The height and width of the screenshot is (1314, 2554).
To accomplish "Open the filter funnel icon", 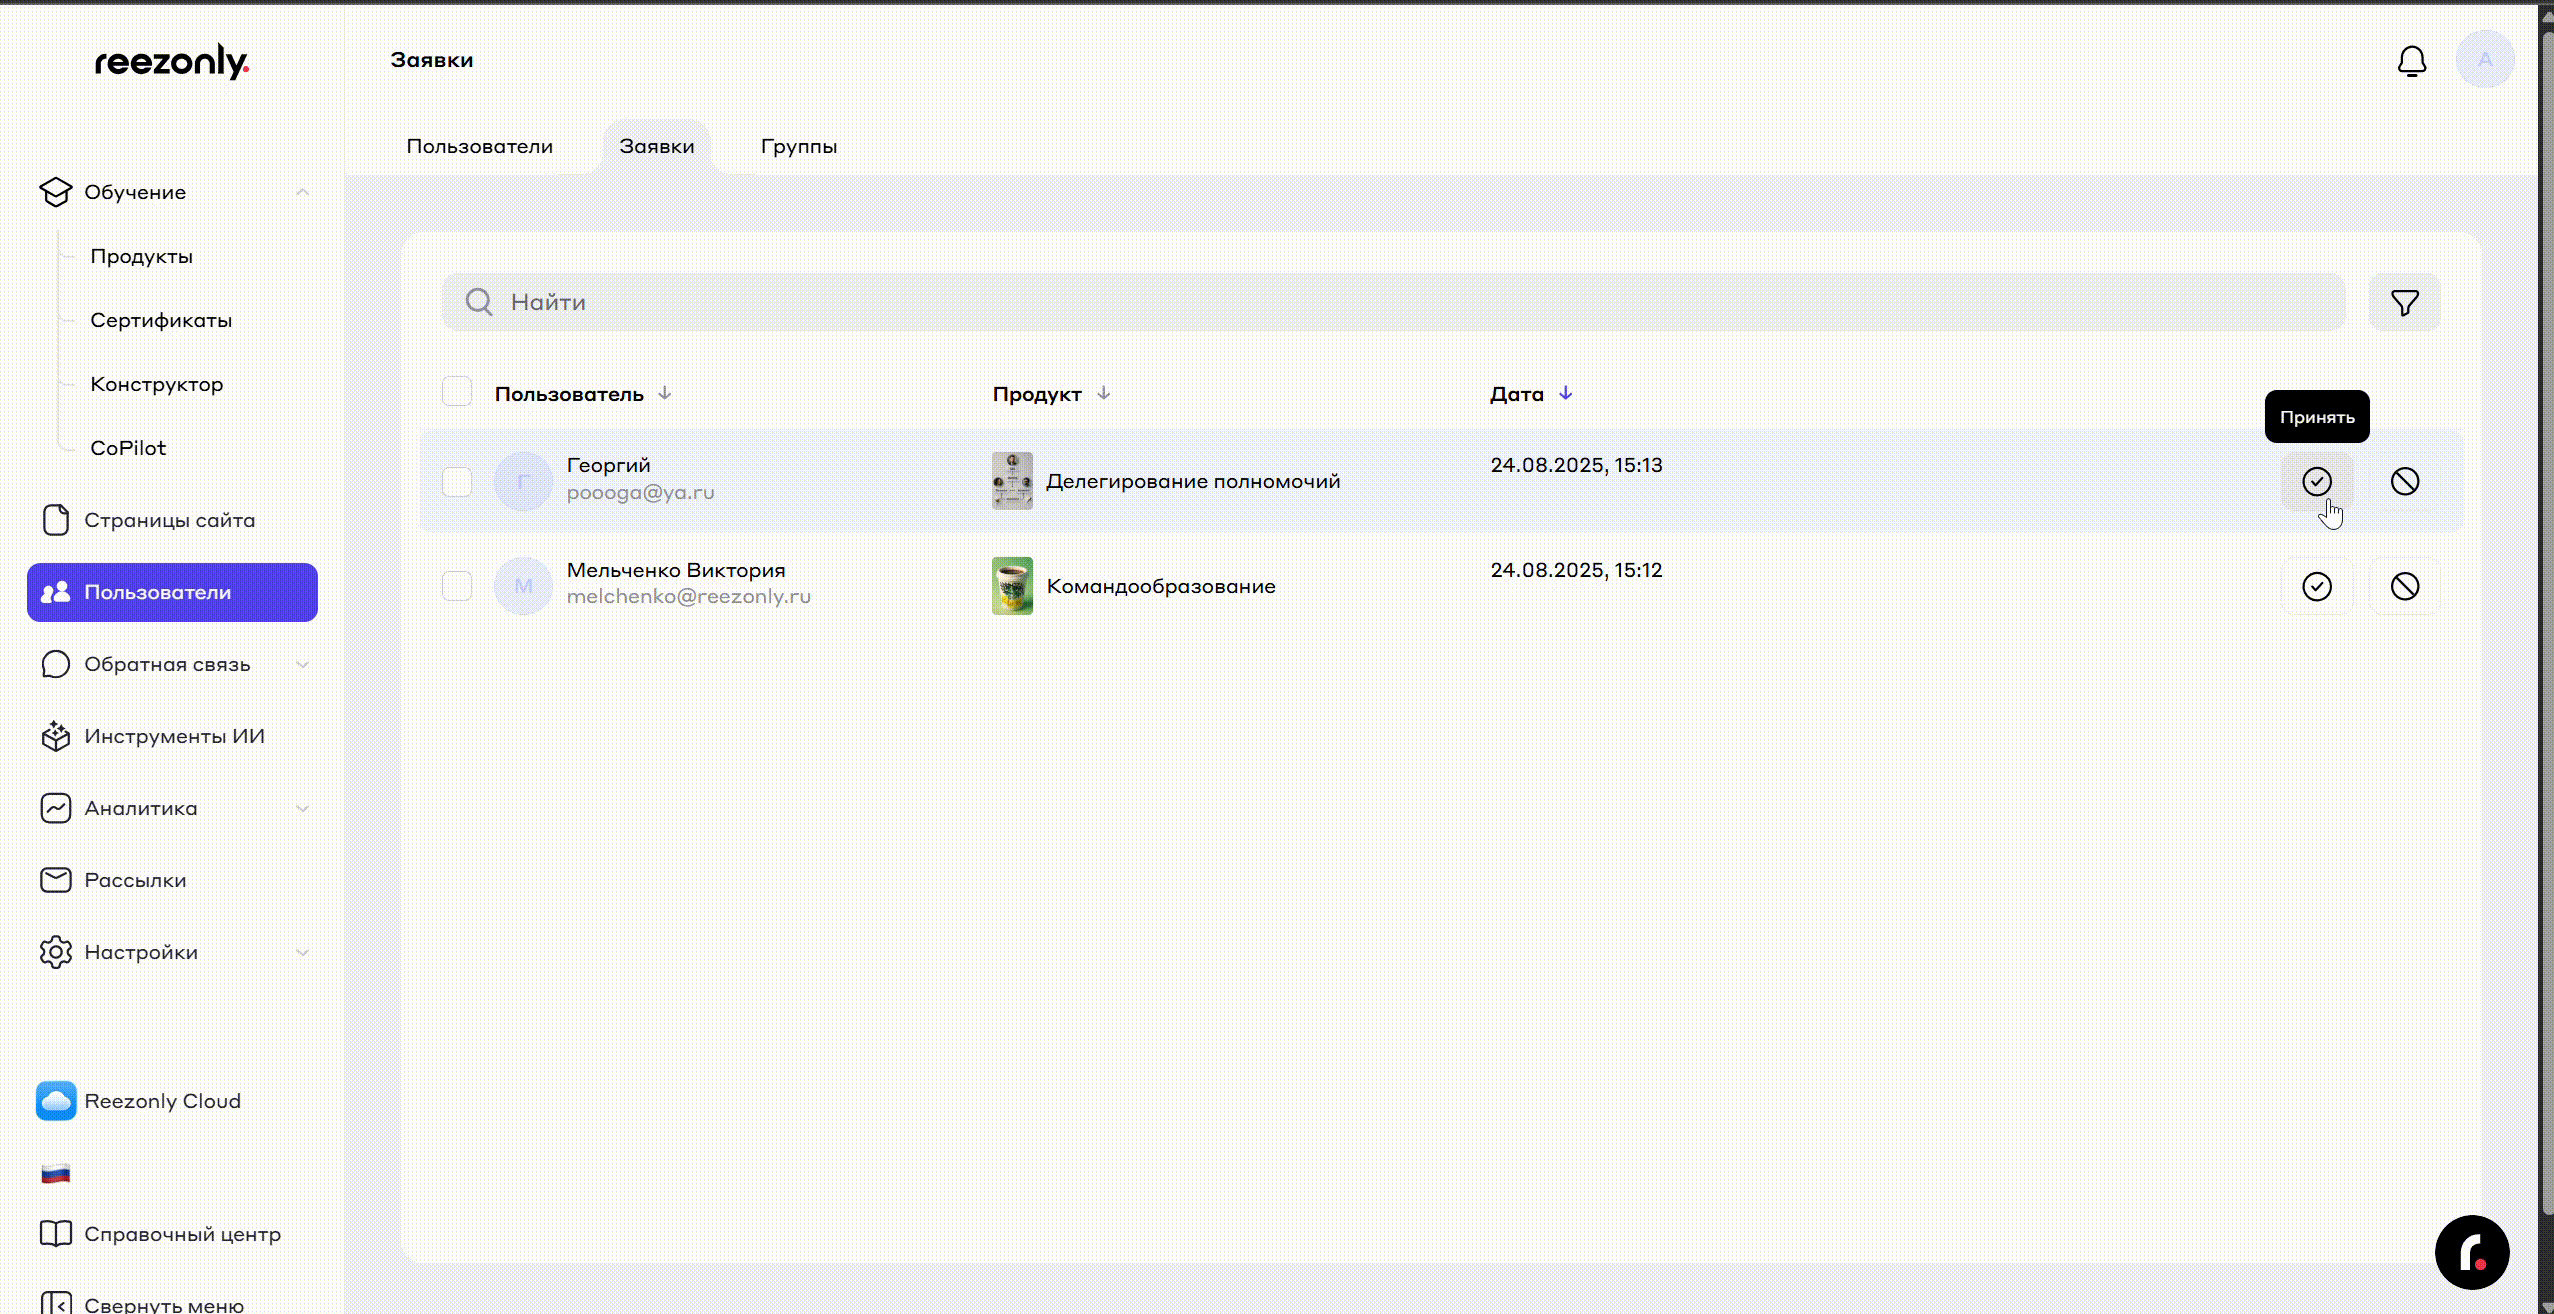I will coord(2404,302).
